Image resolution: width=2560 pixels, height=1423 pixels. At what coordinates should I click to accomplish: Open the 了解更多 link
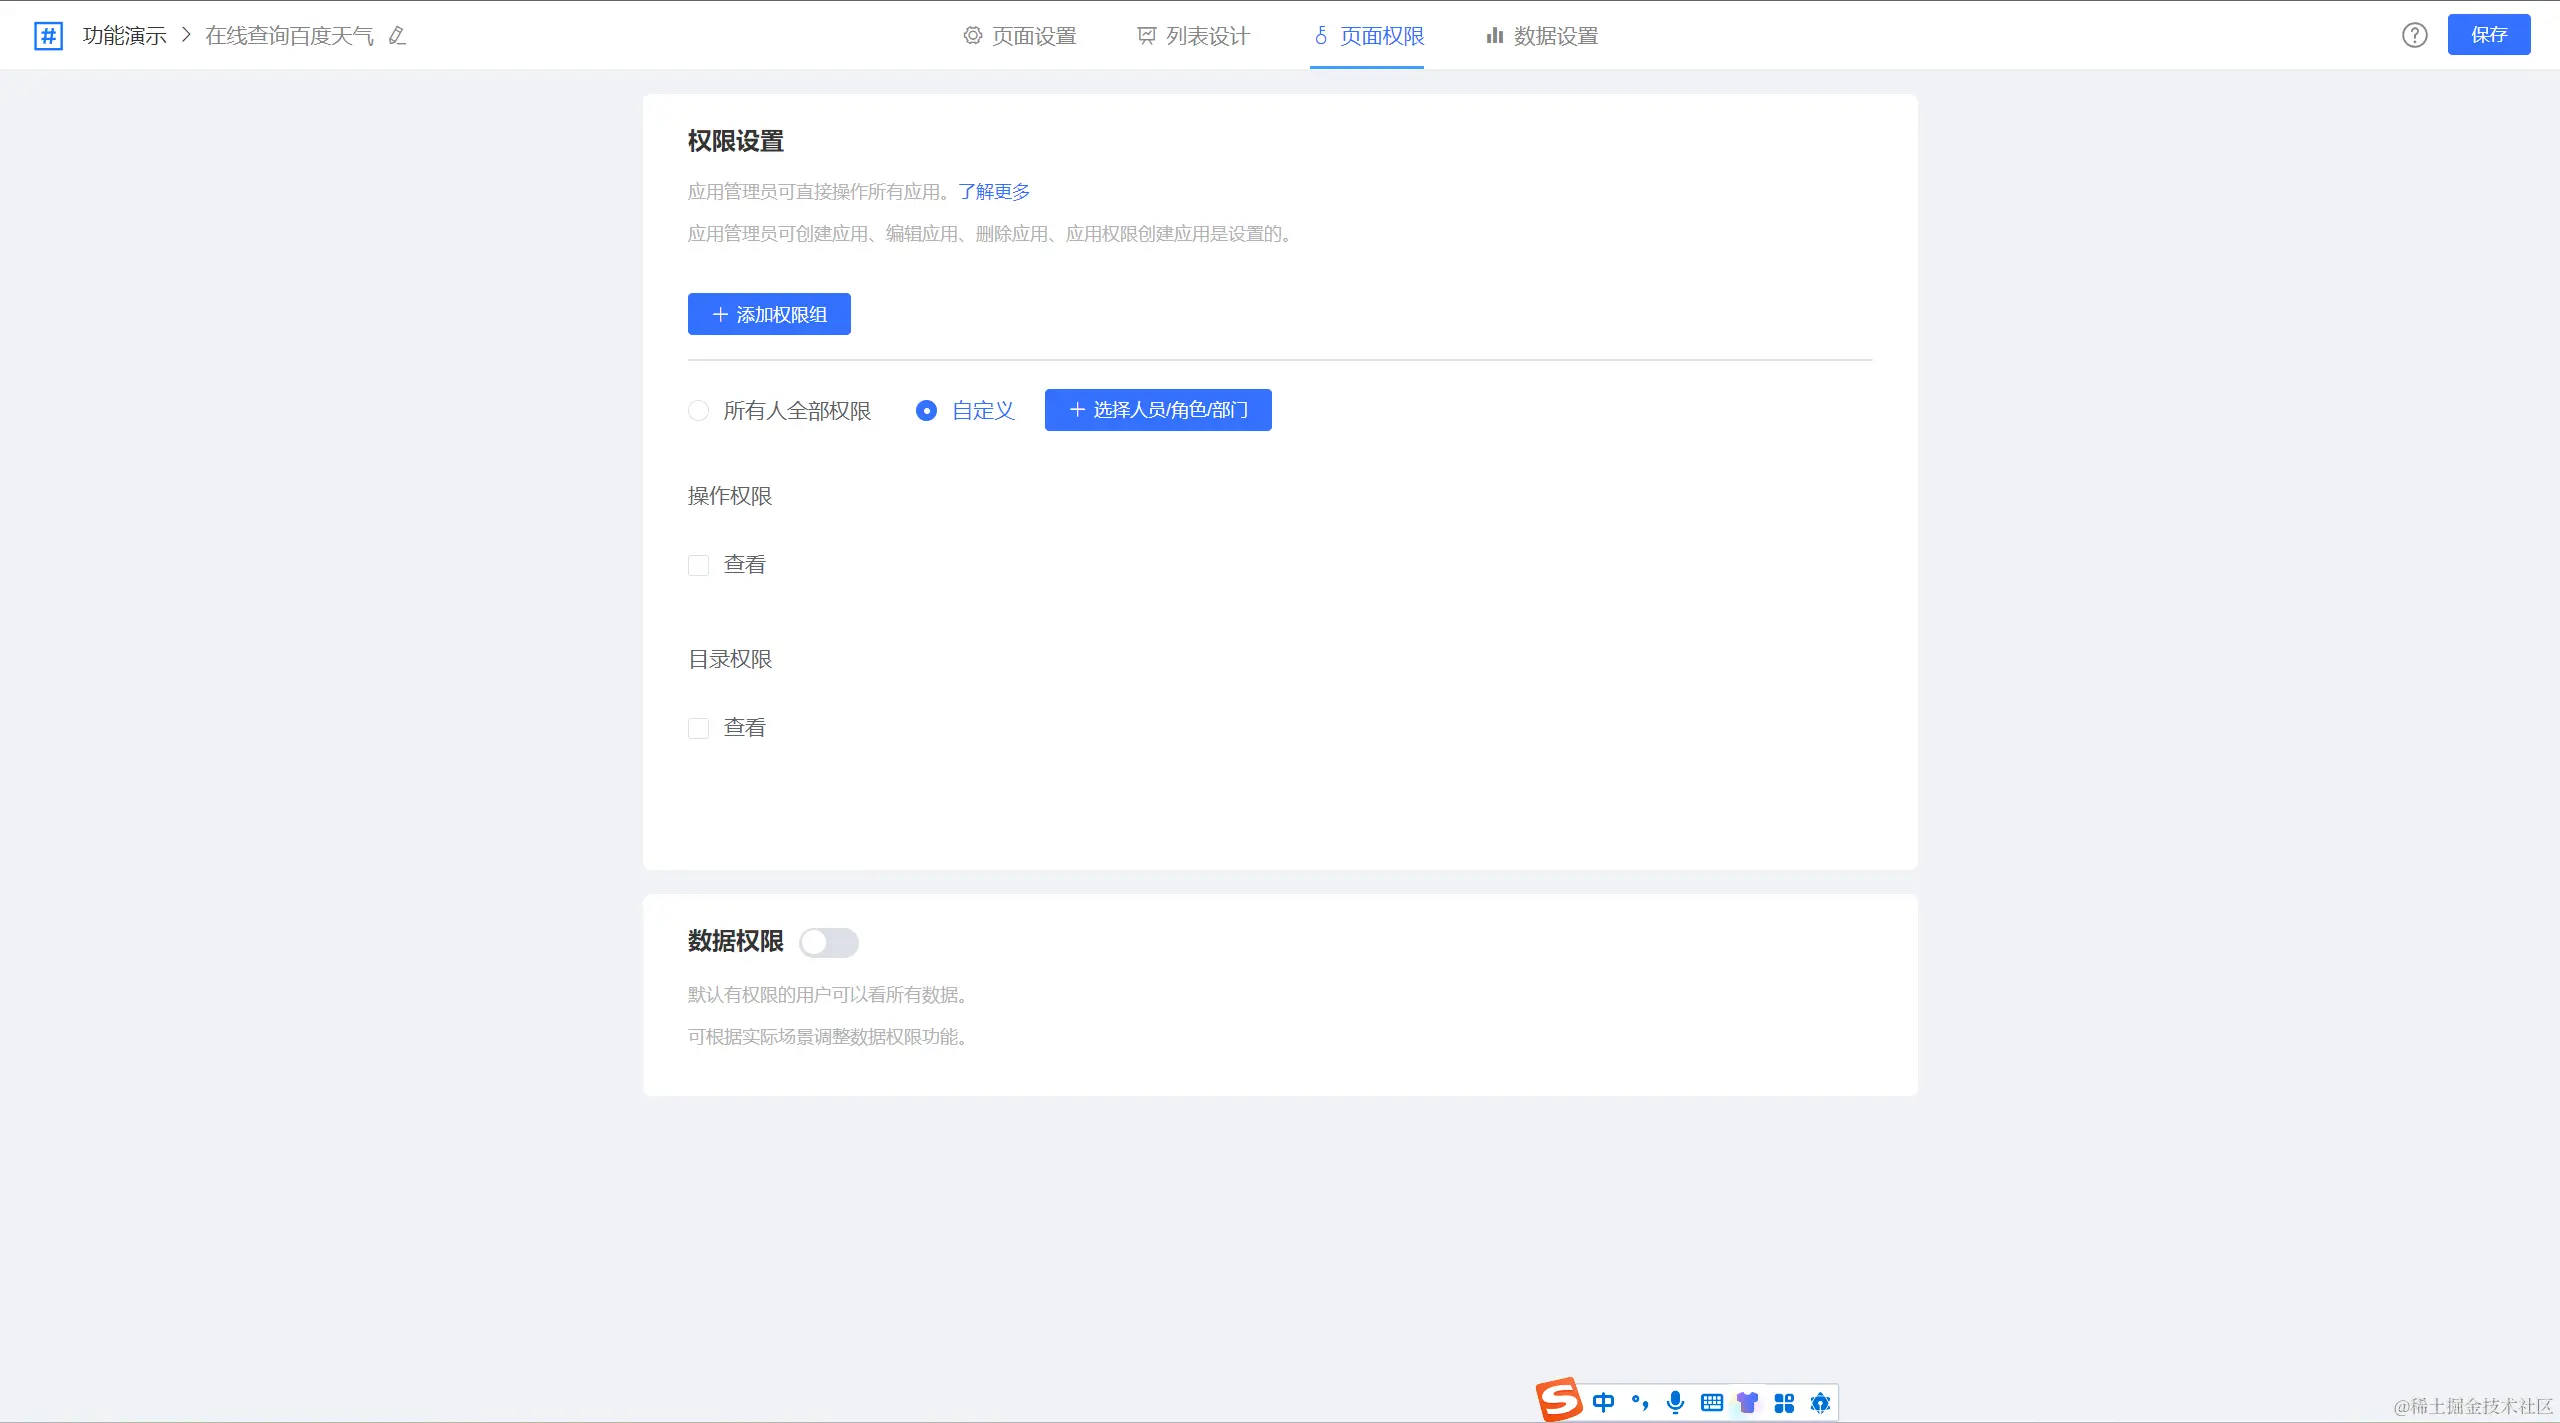coord(993,191)
